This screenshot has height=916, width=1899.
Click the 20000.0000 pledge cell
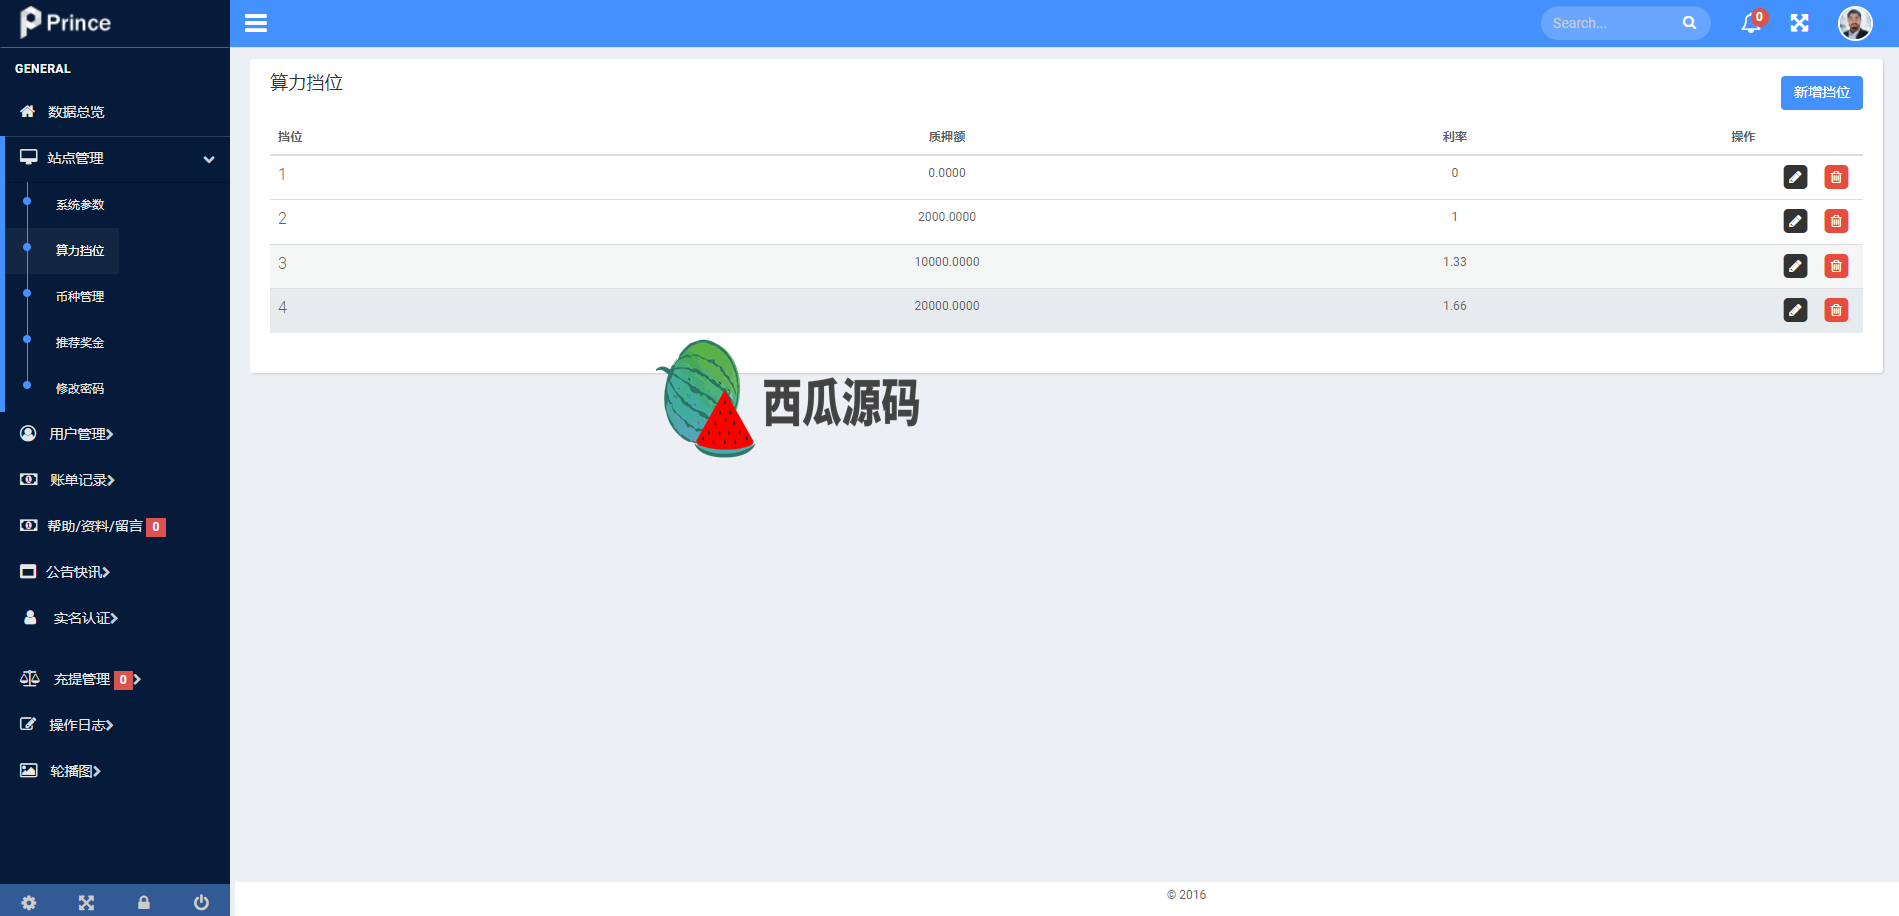click(x=947, y=306)
